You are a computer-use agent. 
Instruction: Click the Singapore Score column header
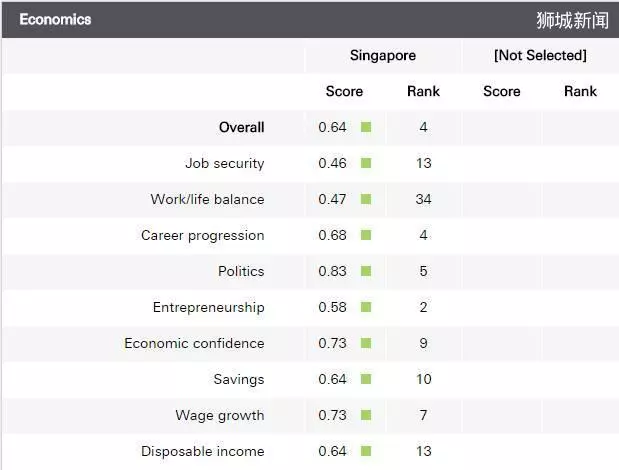(x=344, y=91)
